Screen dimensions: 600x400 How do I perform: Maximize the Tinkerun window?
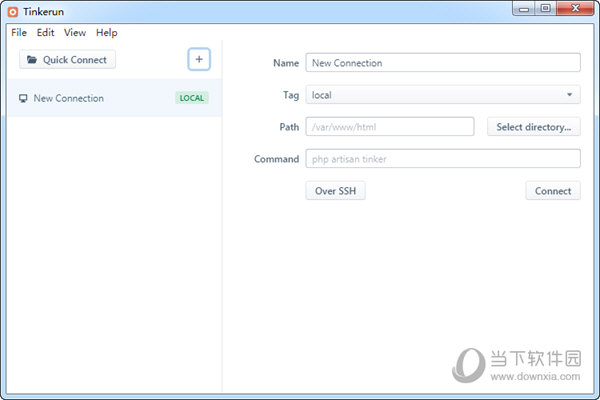[x=545, y=9]
